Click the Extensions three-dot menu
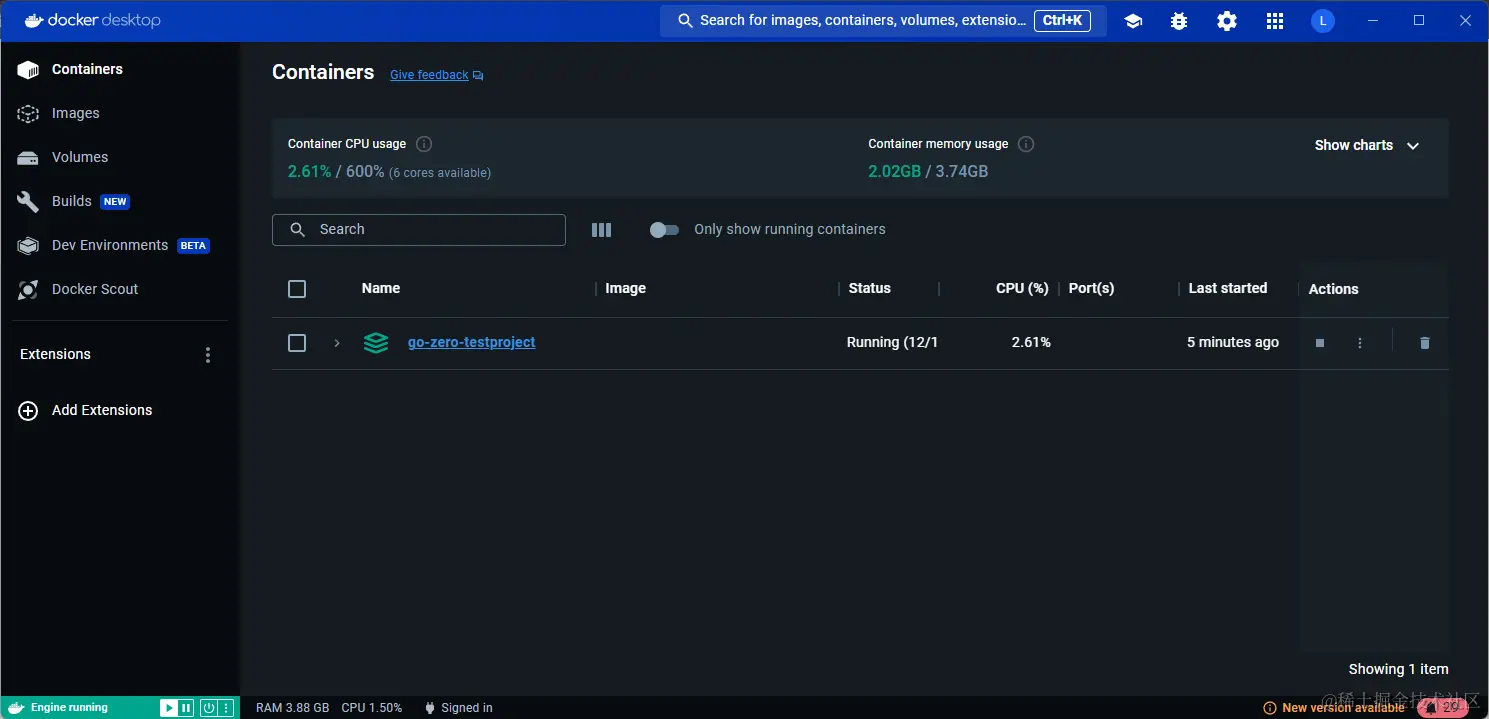1489x719 pixels. click(x=208, y=355)
